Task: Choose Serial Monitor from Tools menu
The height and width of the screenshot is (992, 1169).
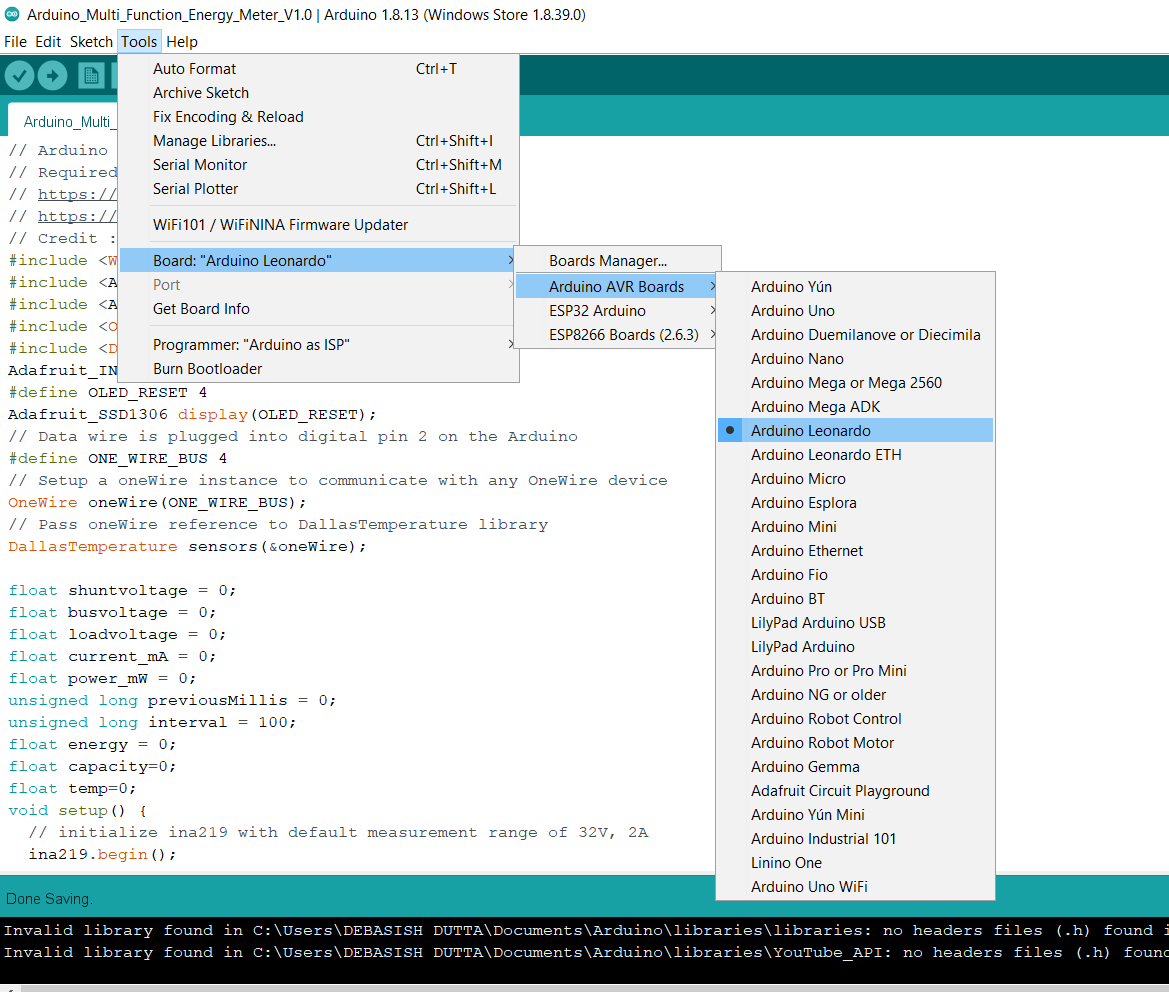Action: (200, 165)
